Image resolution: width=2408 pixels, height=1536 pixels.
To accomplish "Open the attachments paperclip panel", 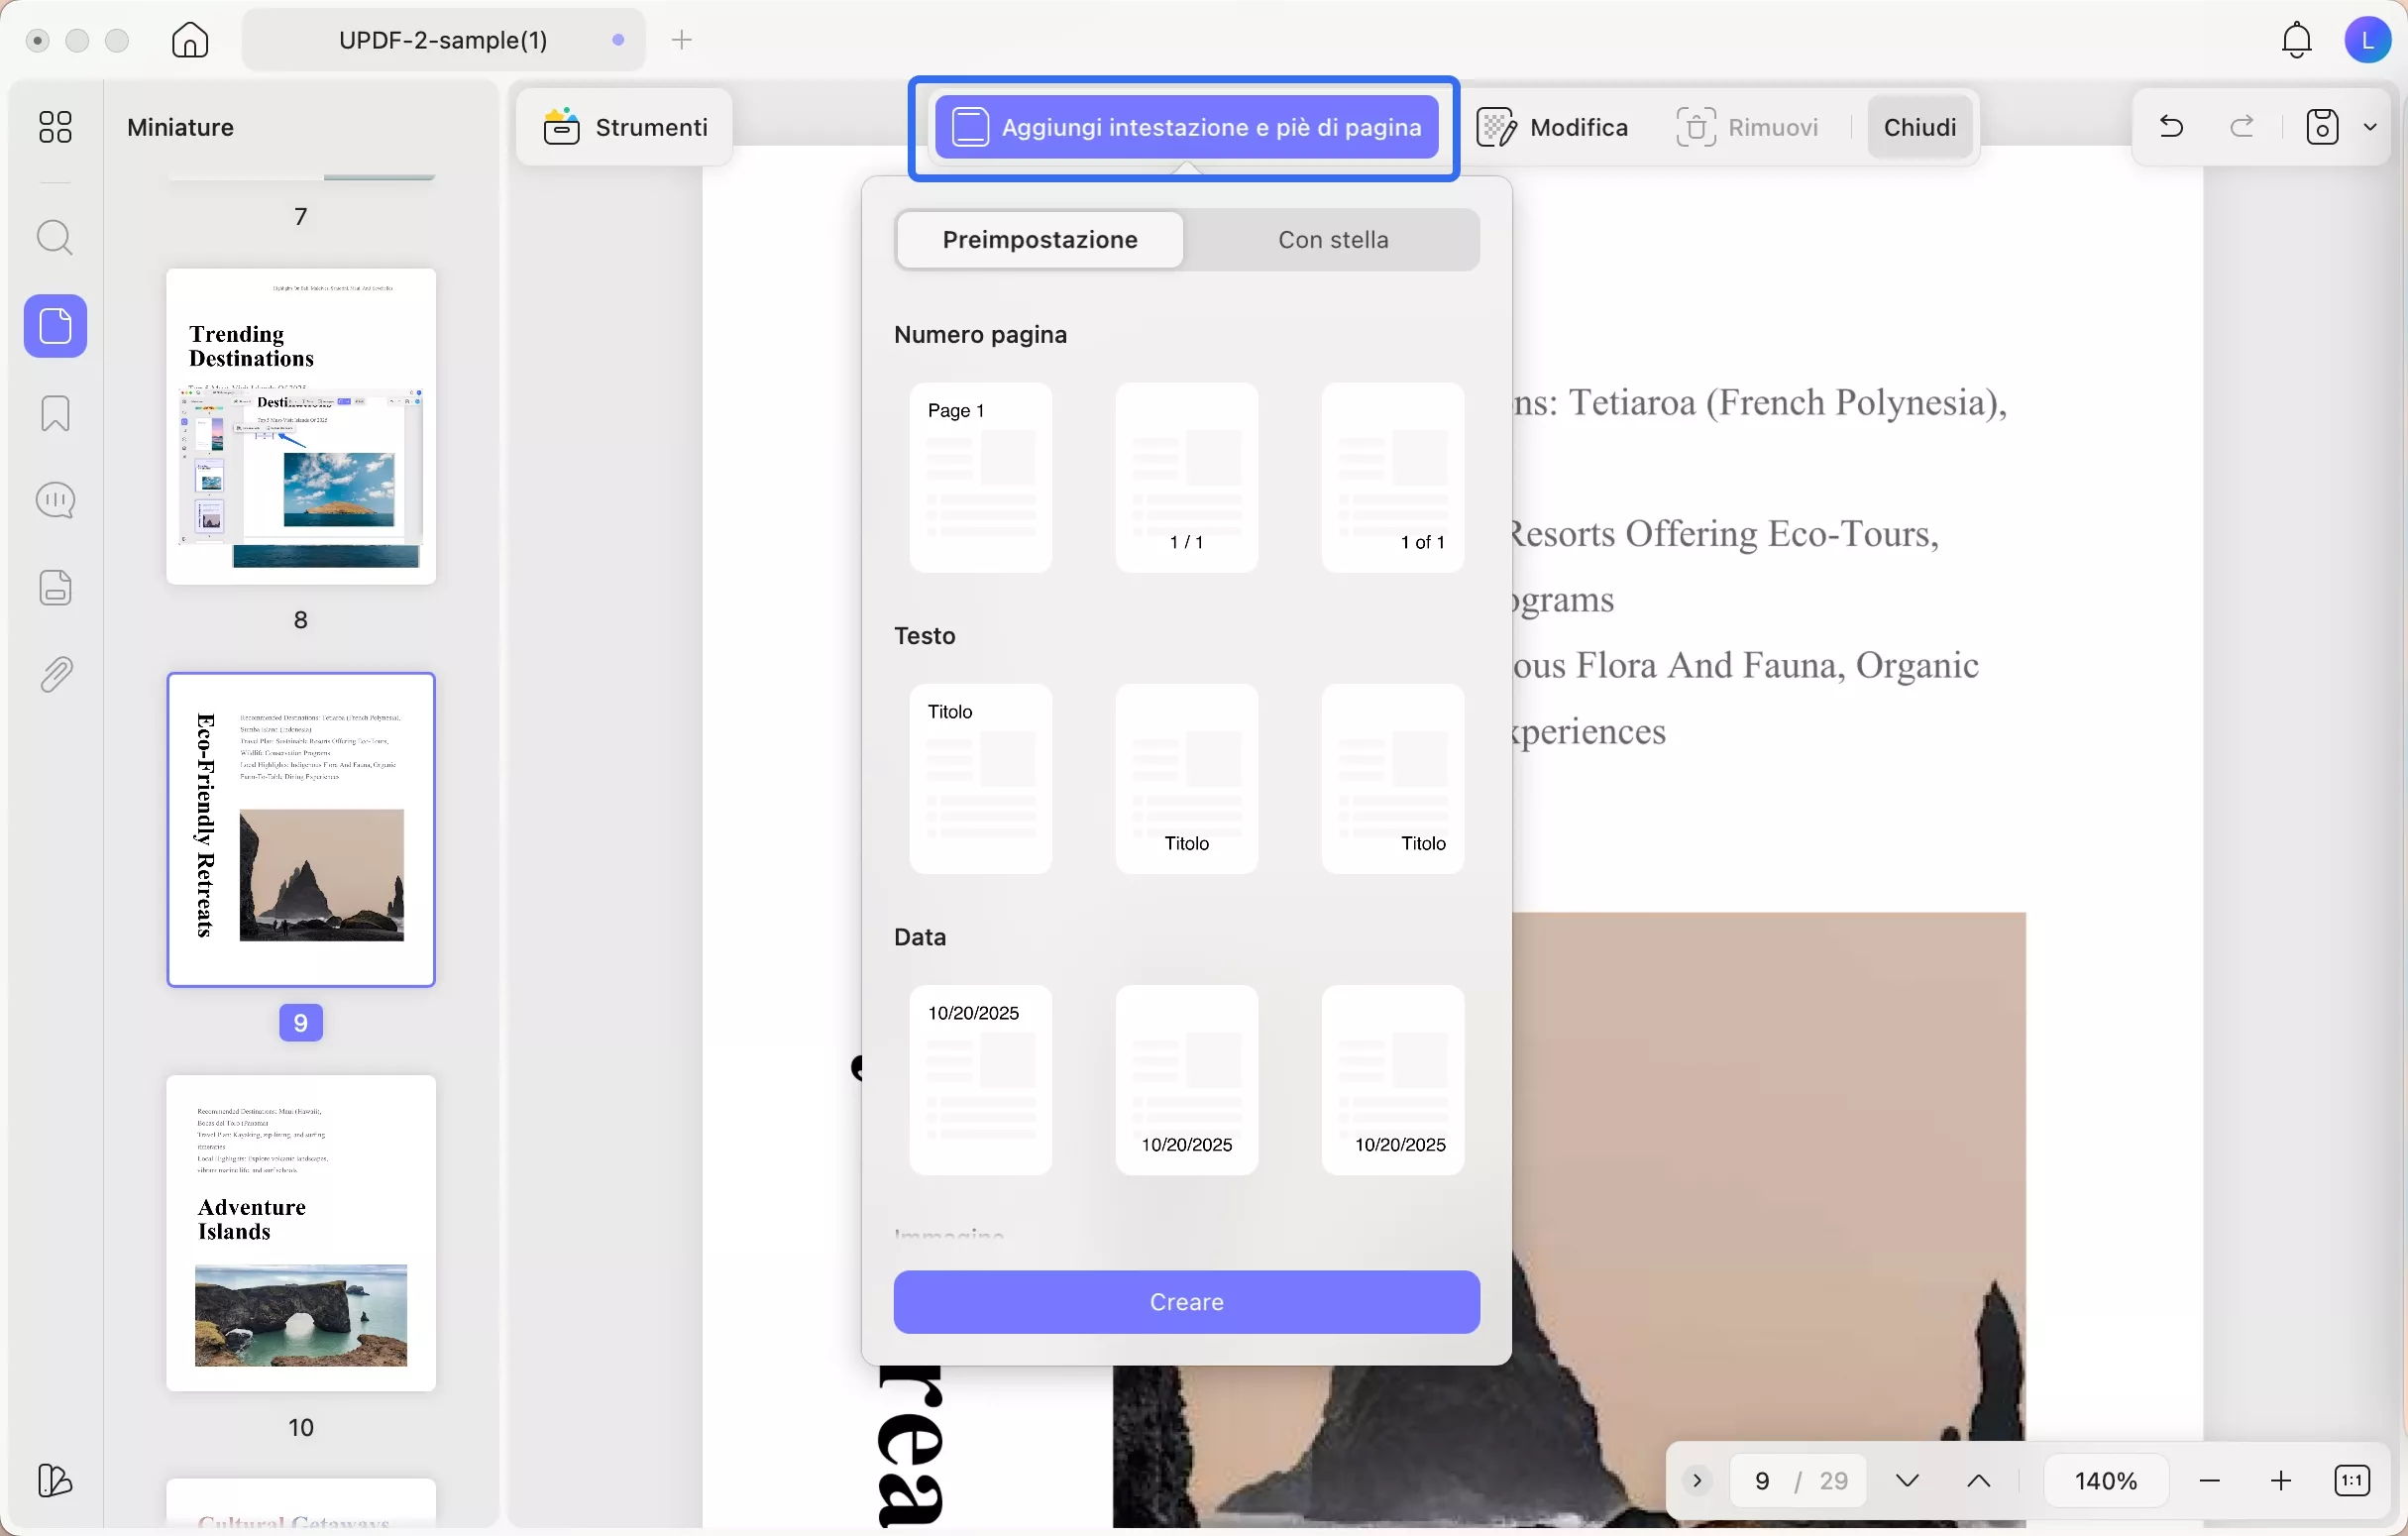I will tap(55, 673).
